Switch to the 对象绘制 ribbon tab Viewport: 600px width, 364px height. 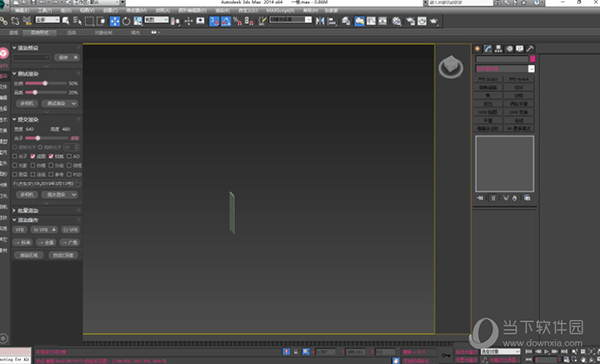tap(103, 33)
